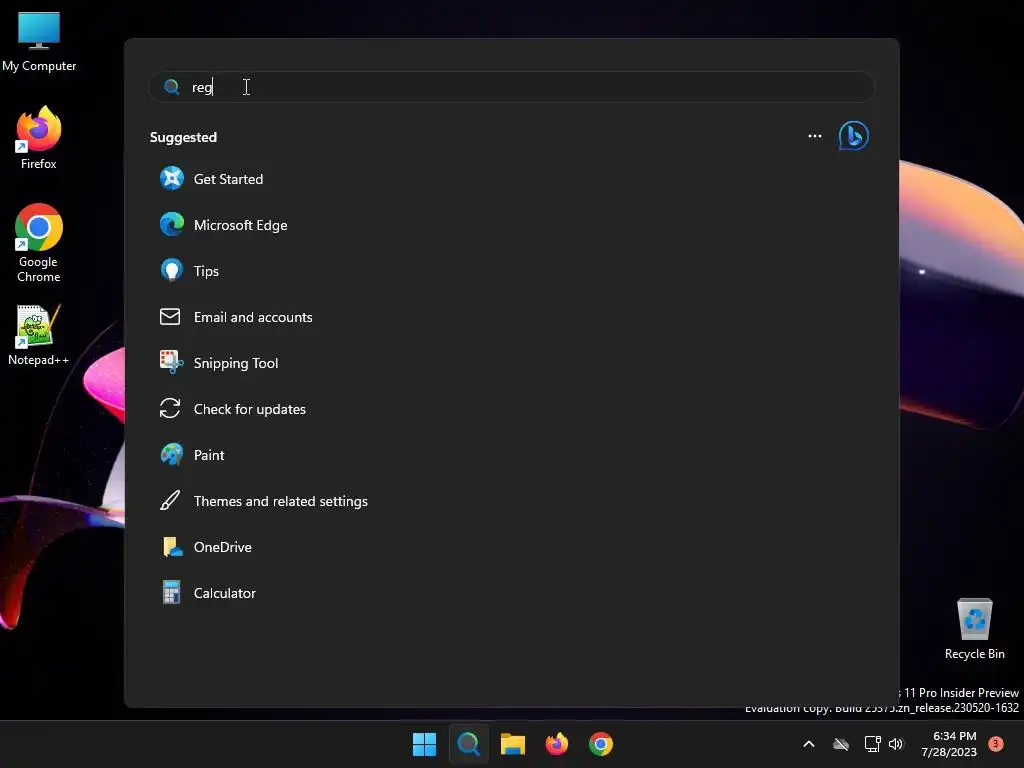Open File Explorer from the taskbar
Viewport: 1024px width, 768px height.
[x=513, y=744]
